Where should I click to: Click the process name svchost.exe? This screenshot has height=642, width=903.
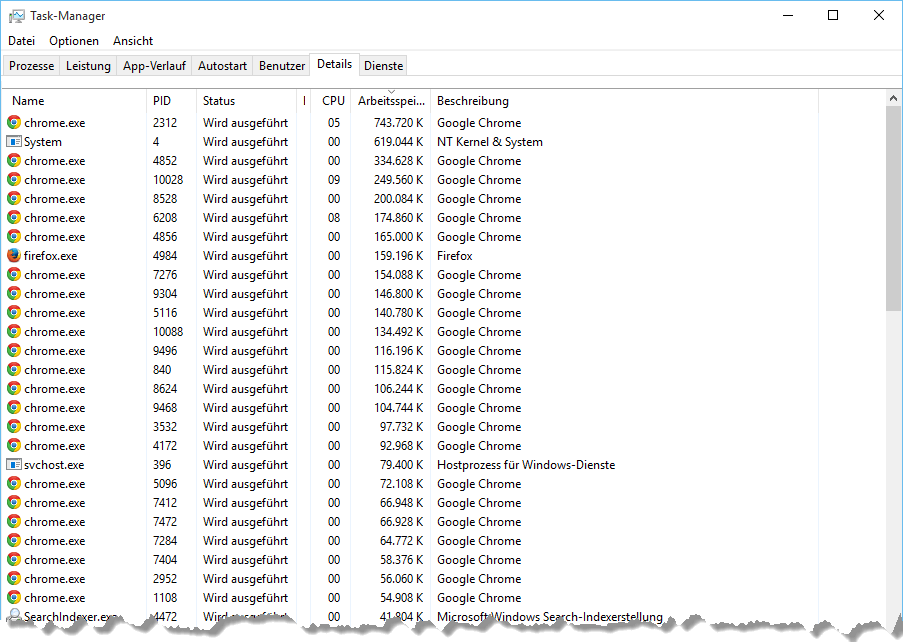tap(54, 465)
